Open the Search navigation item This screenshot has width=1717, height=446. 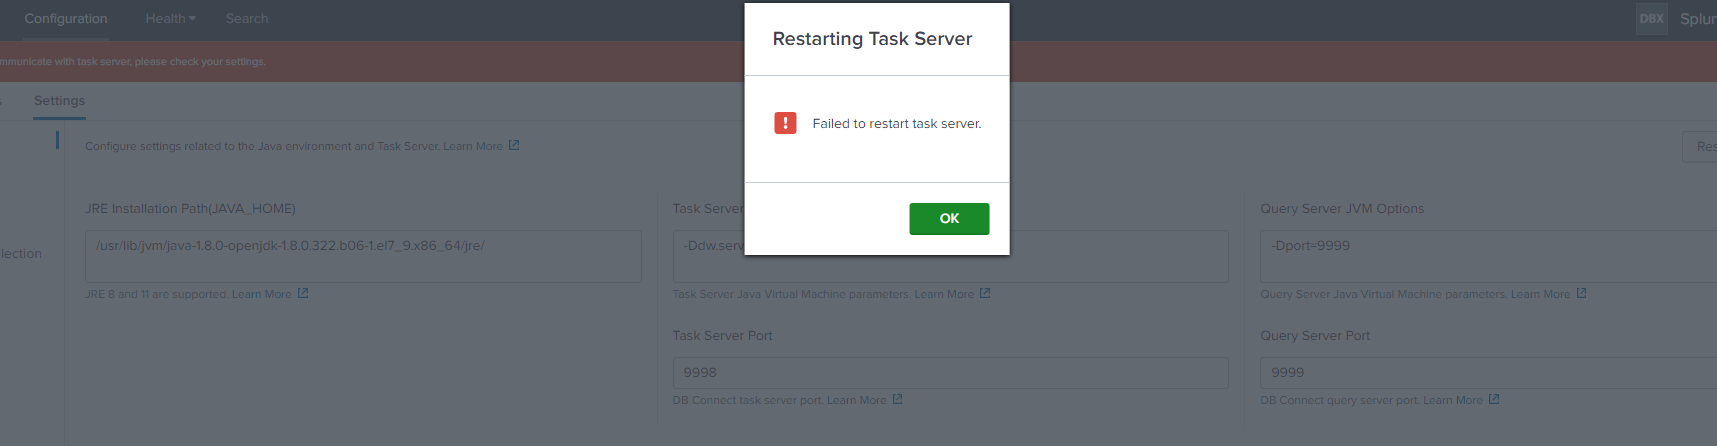[246, 19]
